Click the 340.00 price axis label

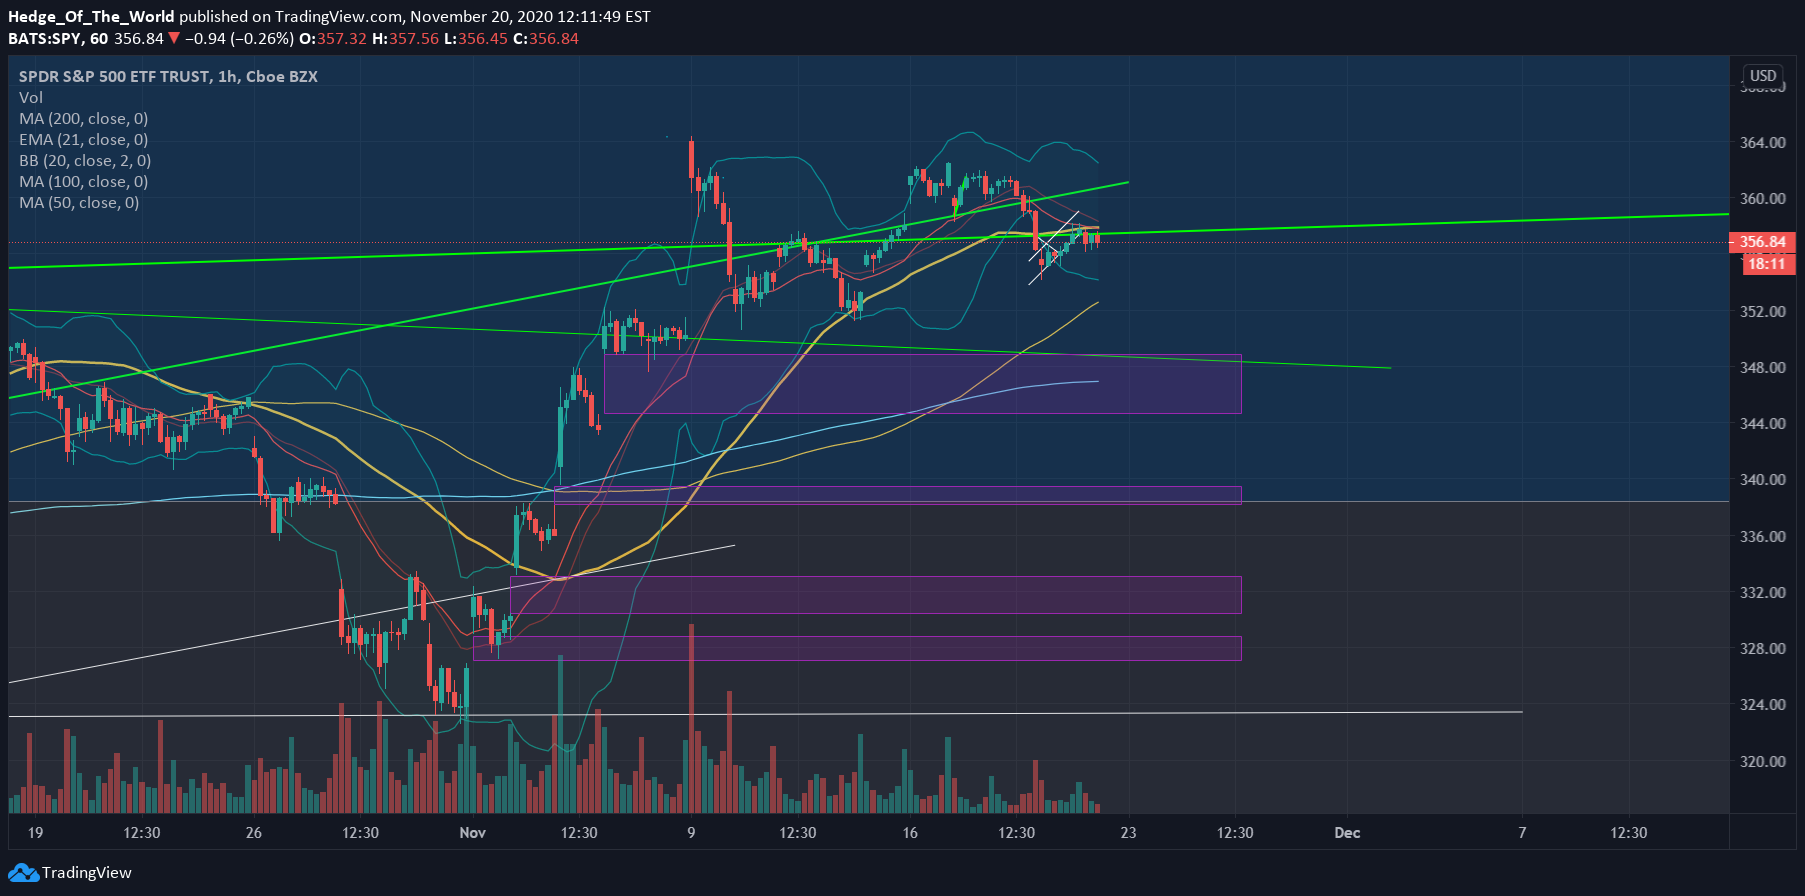[1763, 479]
